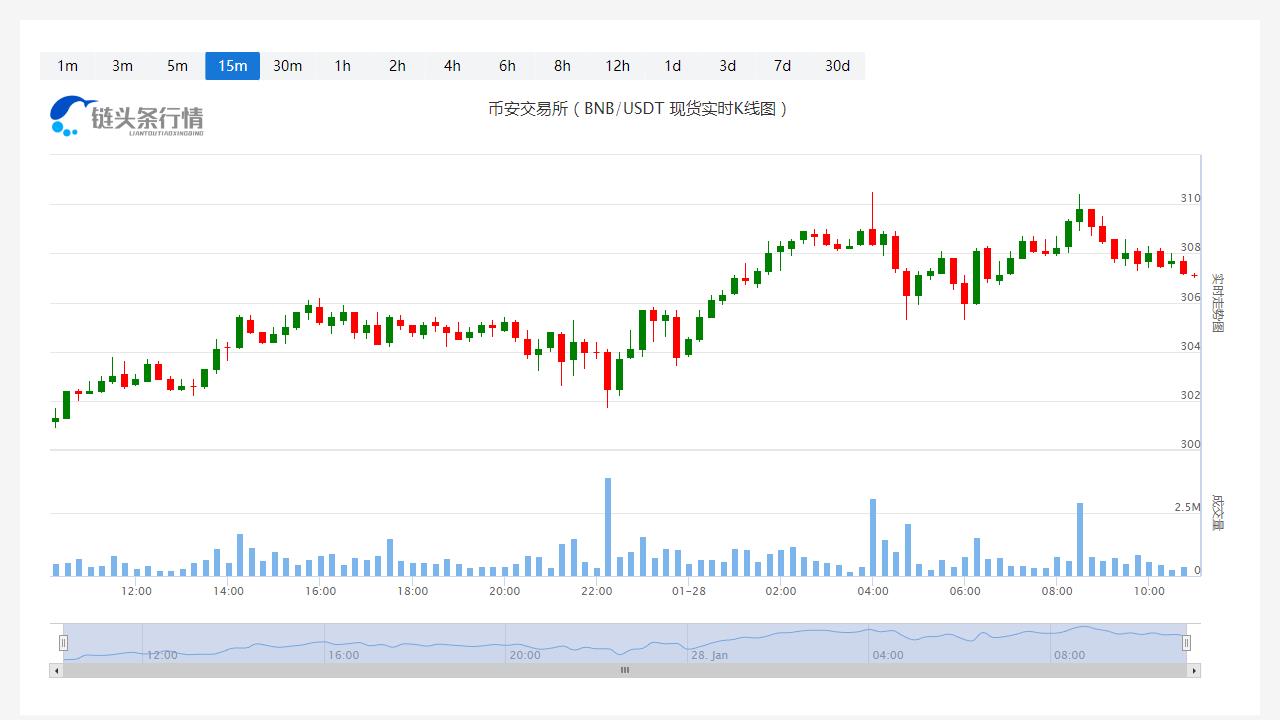Screen dimensions: 1280x720
Task: Select the 1m interval tab
Action: (67, 66)
